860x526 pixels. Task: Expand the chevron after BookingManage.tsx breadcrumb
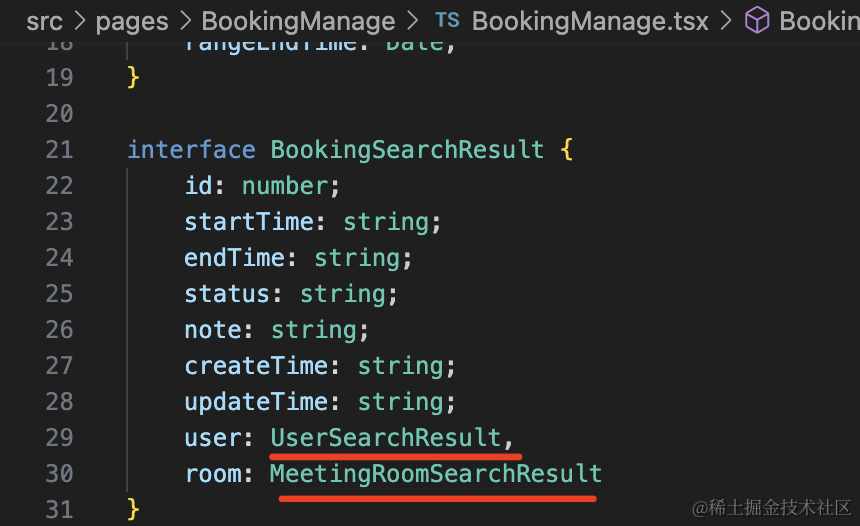point(727,21)
